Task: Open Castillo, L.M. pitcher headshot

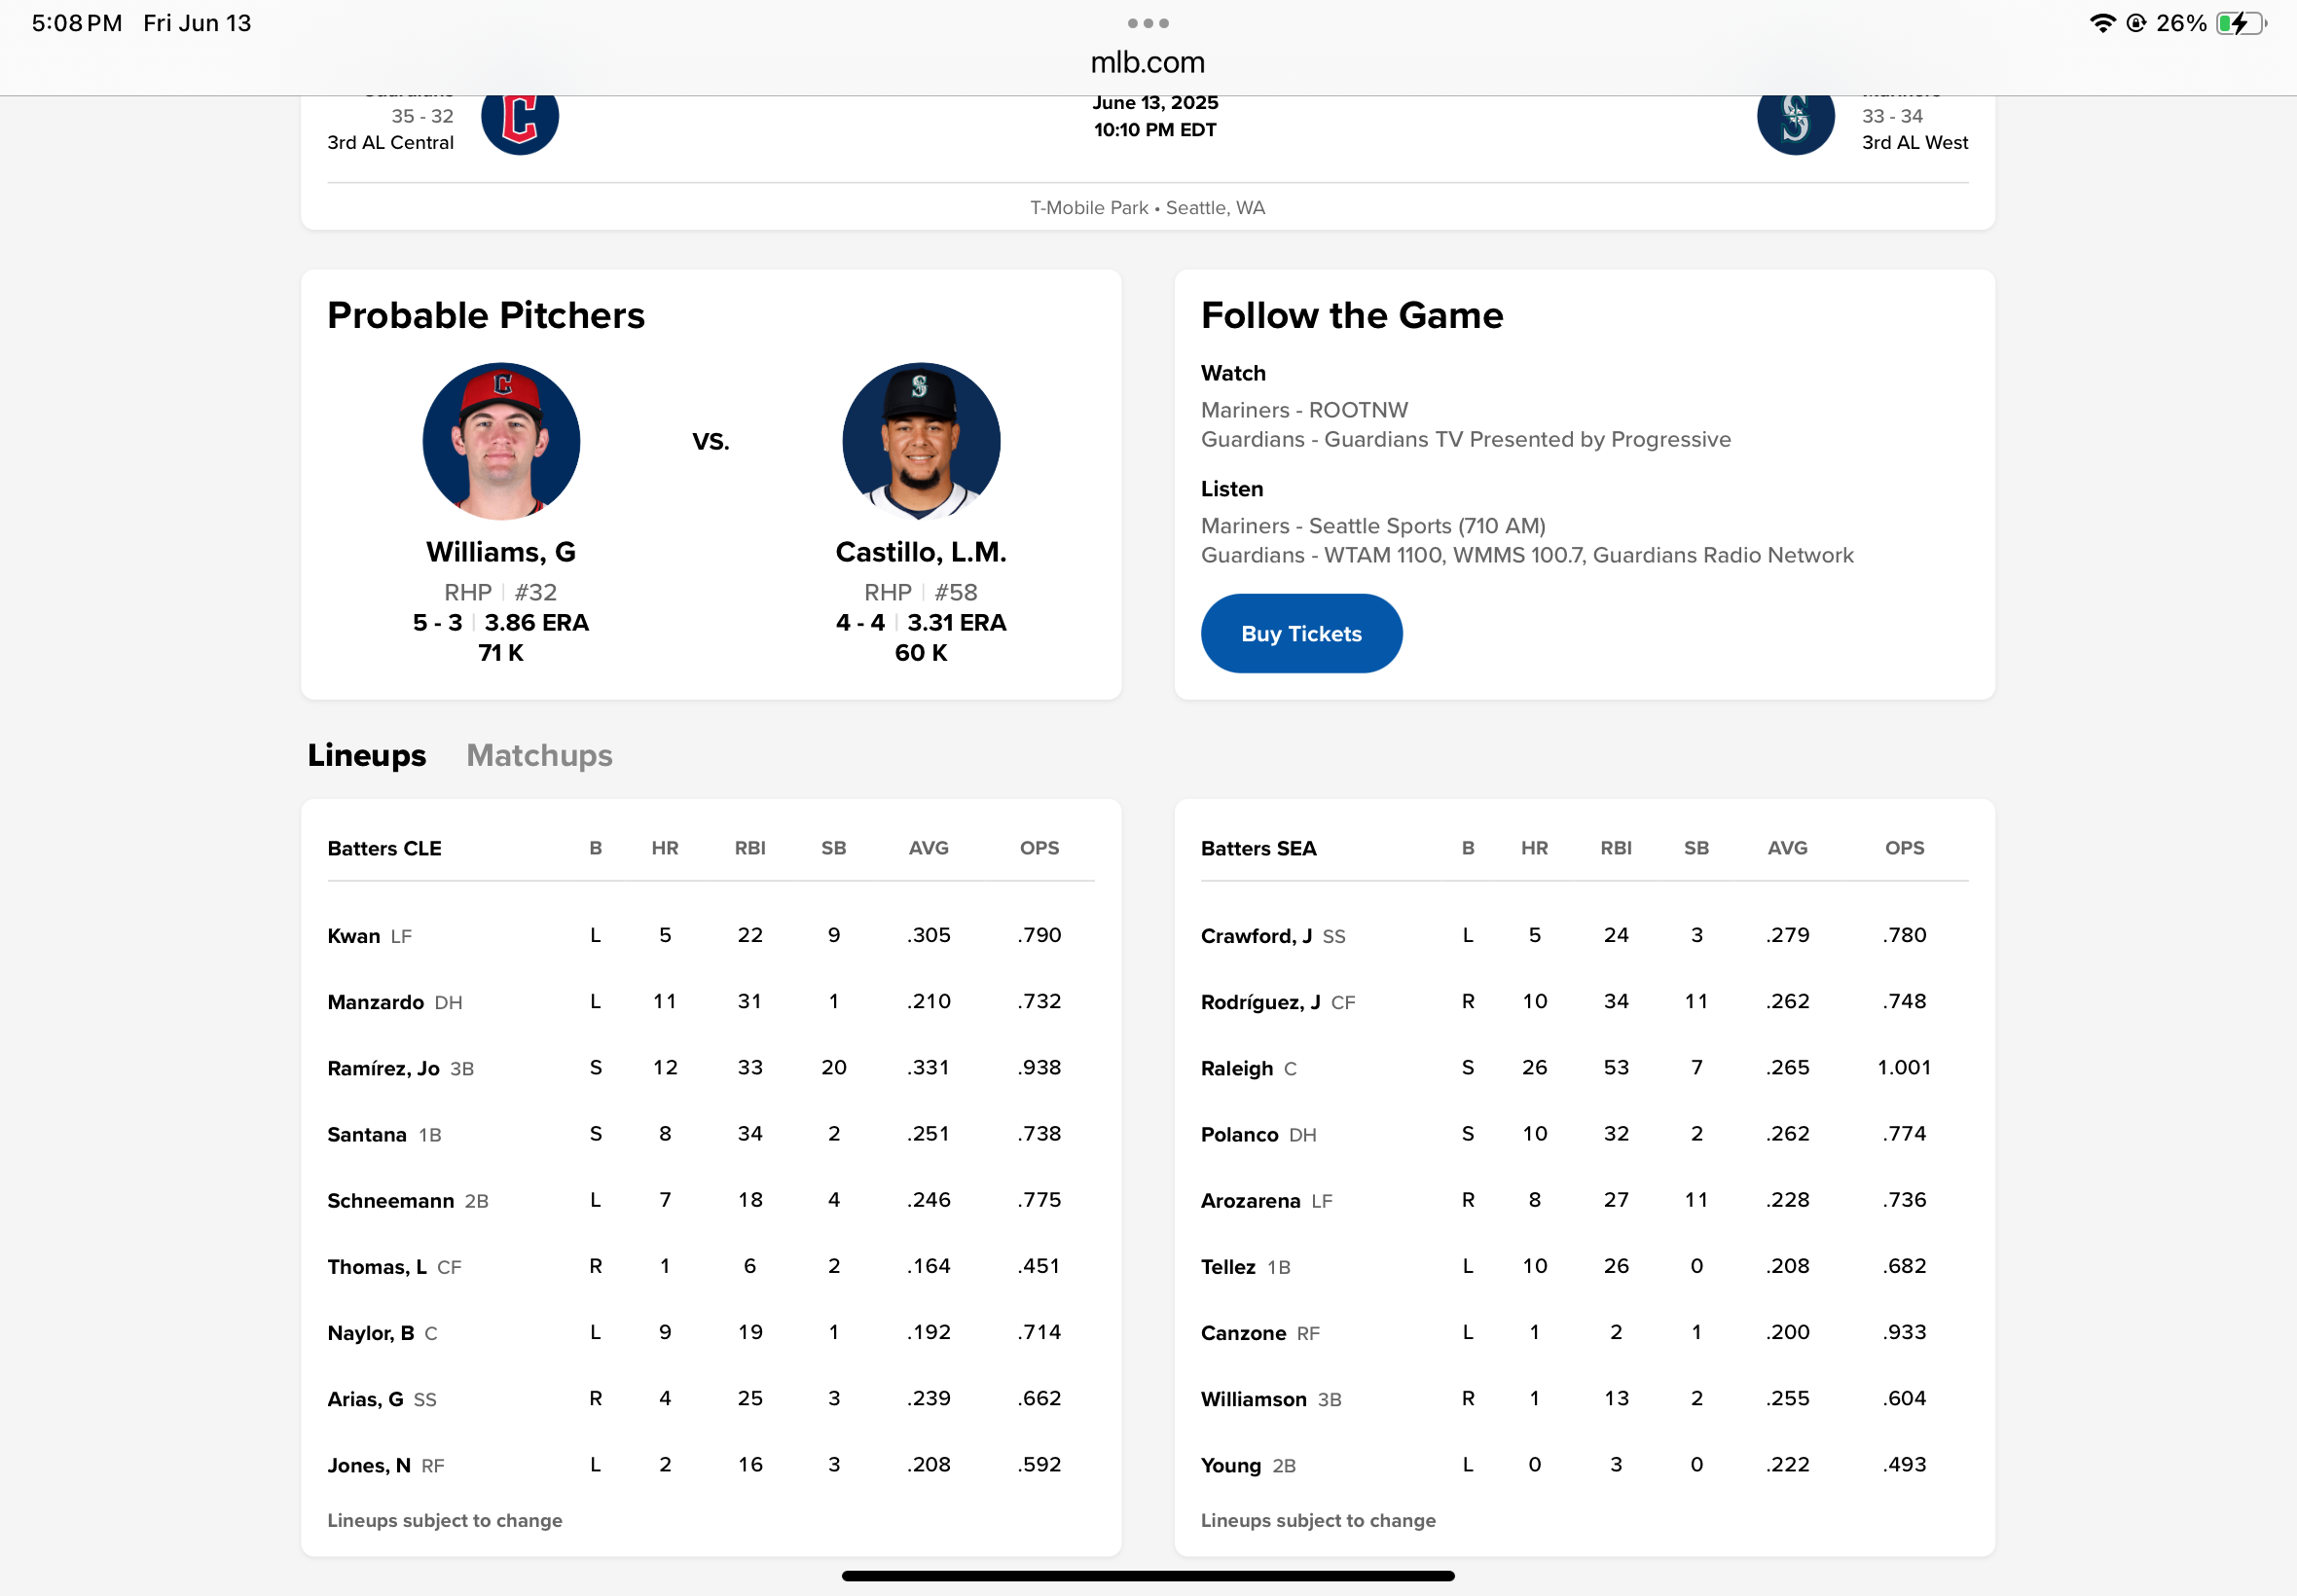Action: coord(920,441)
